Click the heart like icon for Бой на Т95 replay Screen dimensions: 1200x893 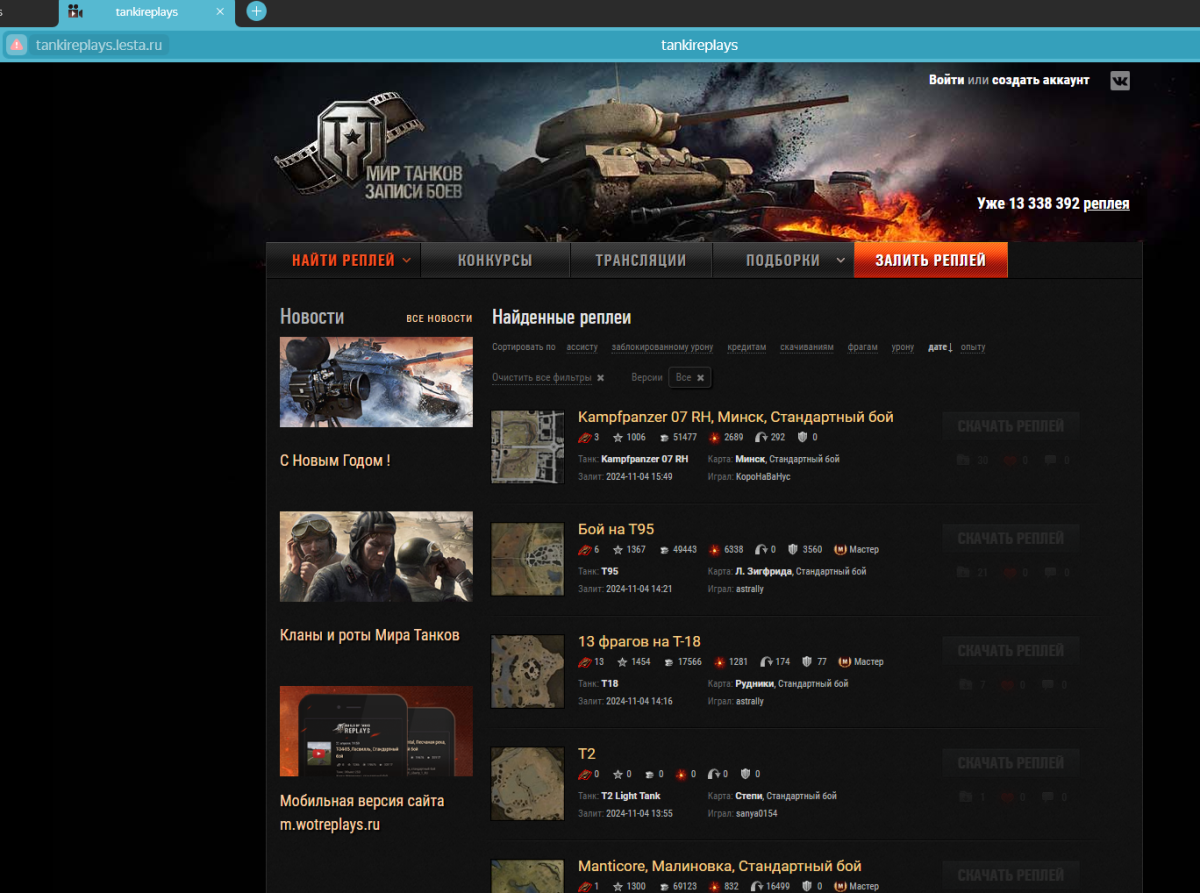point(1010,572)
